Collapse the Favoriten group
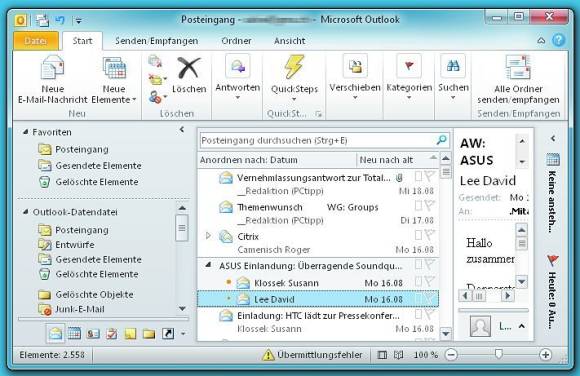 [x=25, y=132]
